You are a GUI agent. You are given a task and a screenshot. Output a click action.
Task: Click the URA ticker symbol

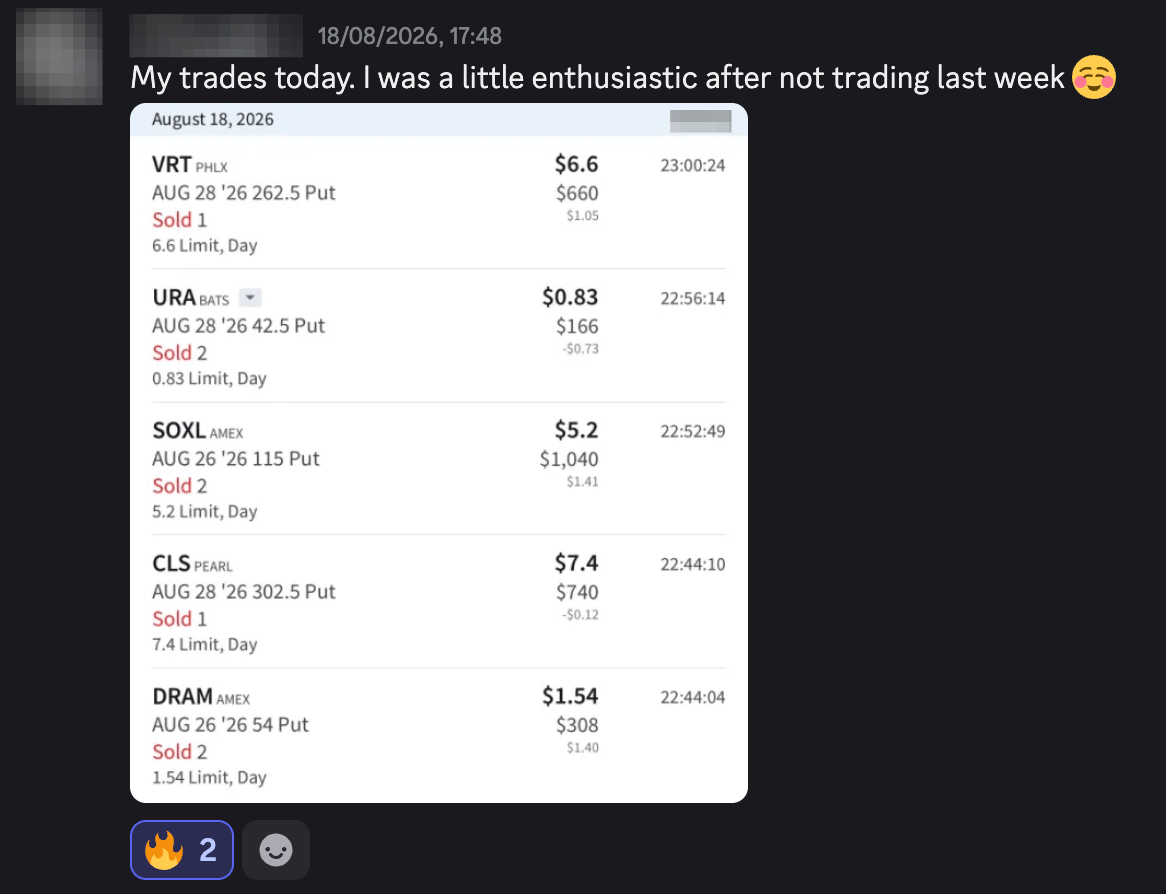pos(174,298)
